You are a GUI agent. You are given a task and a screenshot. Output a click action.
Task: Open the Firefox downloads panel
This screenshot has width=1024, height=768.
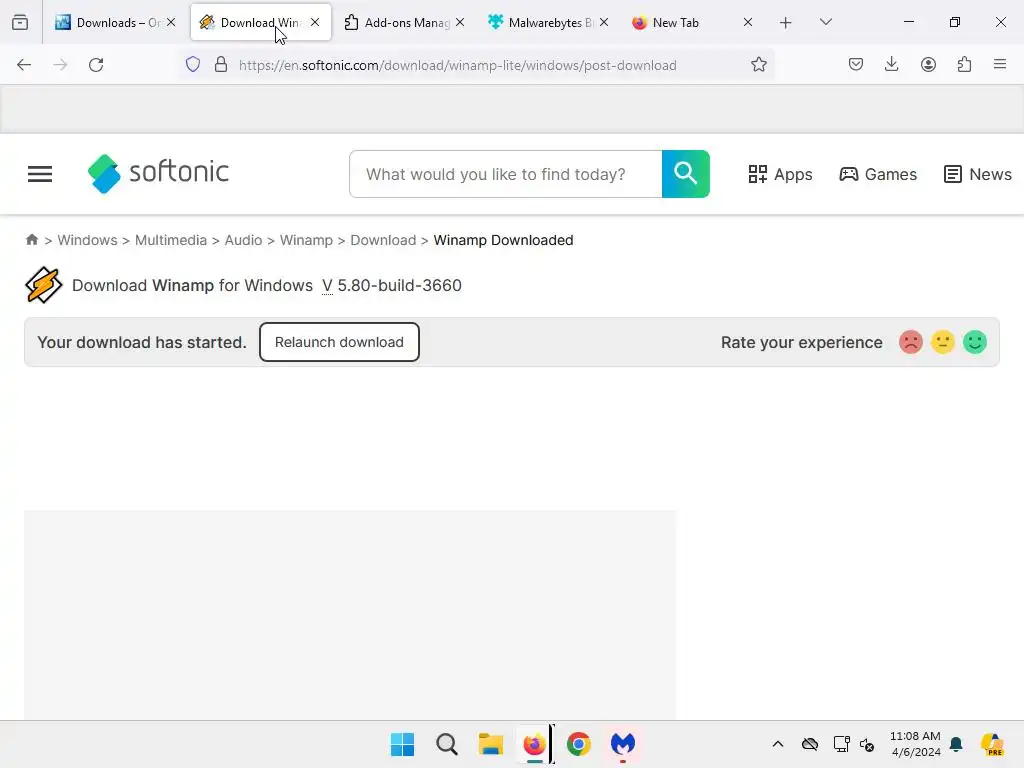point(891,65)
